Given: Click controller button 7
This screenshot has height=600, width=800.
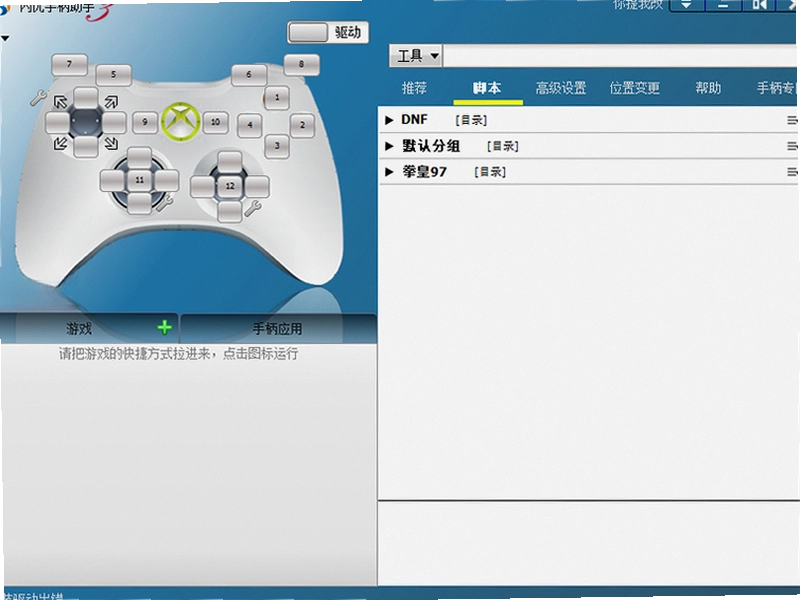Looking at the screenshot, I should click(69, 64).
